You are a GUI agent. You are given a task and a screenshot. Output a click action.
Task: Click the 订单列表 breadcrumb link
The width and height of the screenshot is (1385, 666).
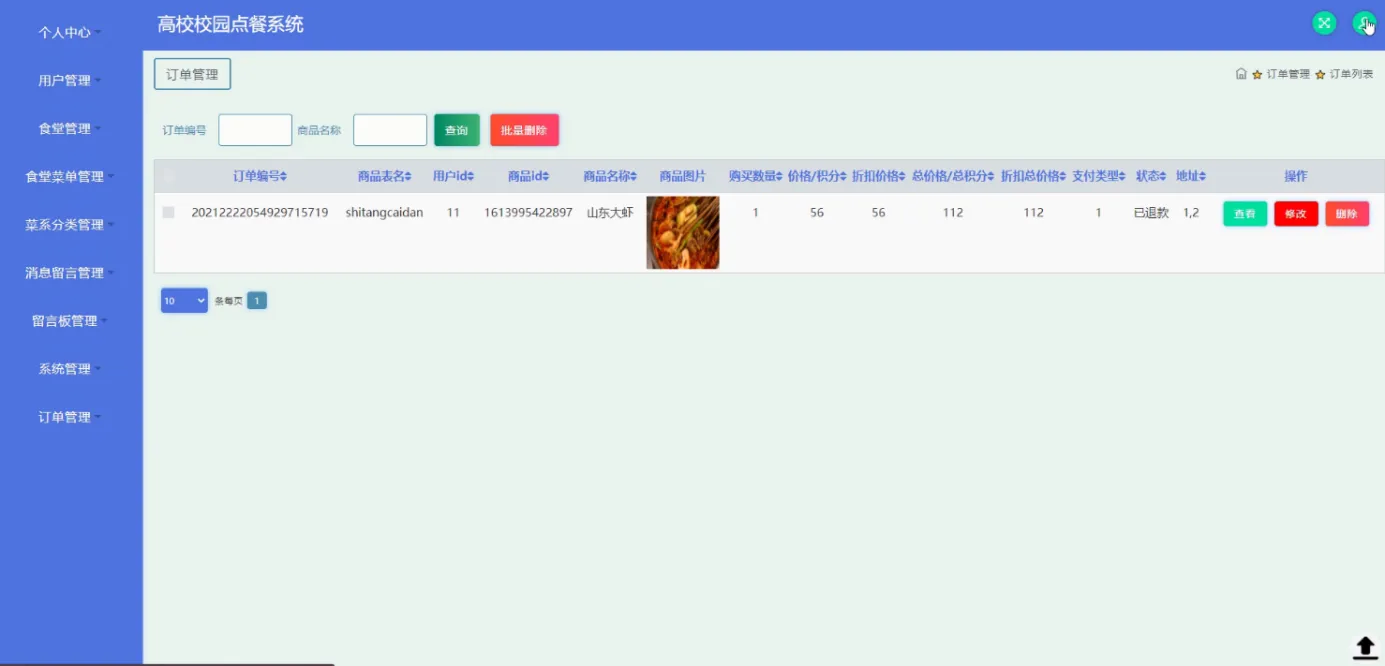[x=1351, y=75]
